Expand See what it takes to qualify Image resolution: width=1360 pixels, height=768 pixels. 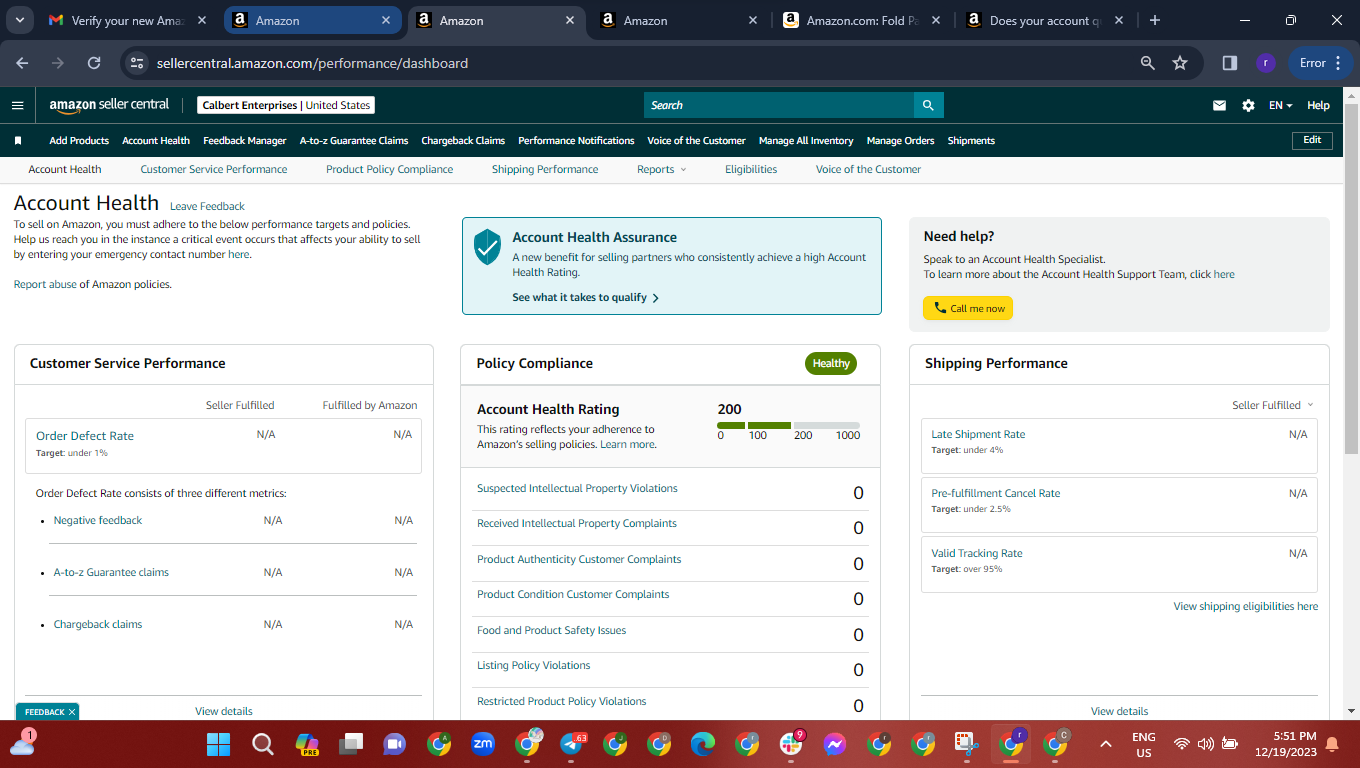[585, 298]
